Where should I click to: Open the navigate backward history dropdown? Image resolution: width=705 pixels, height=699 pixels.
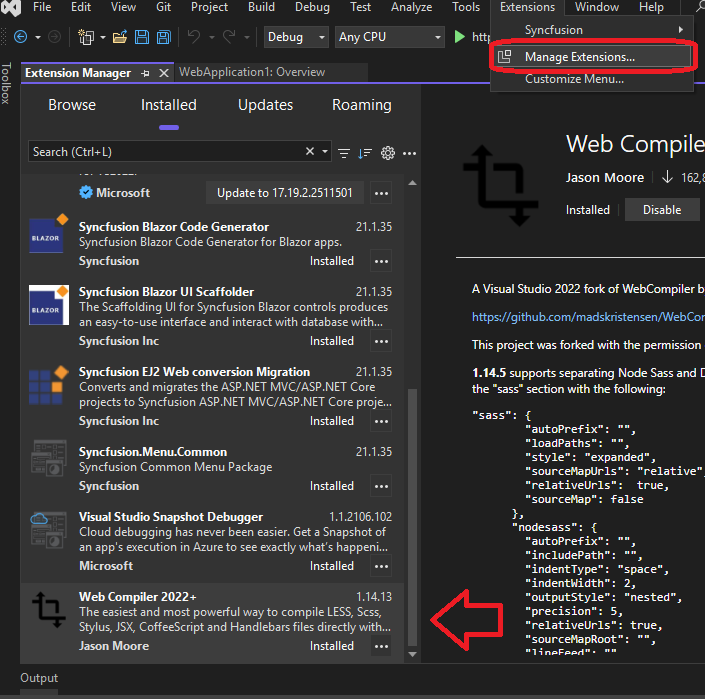click(38, 37)
